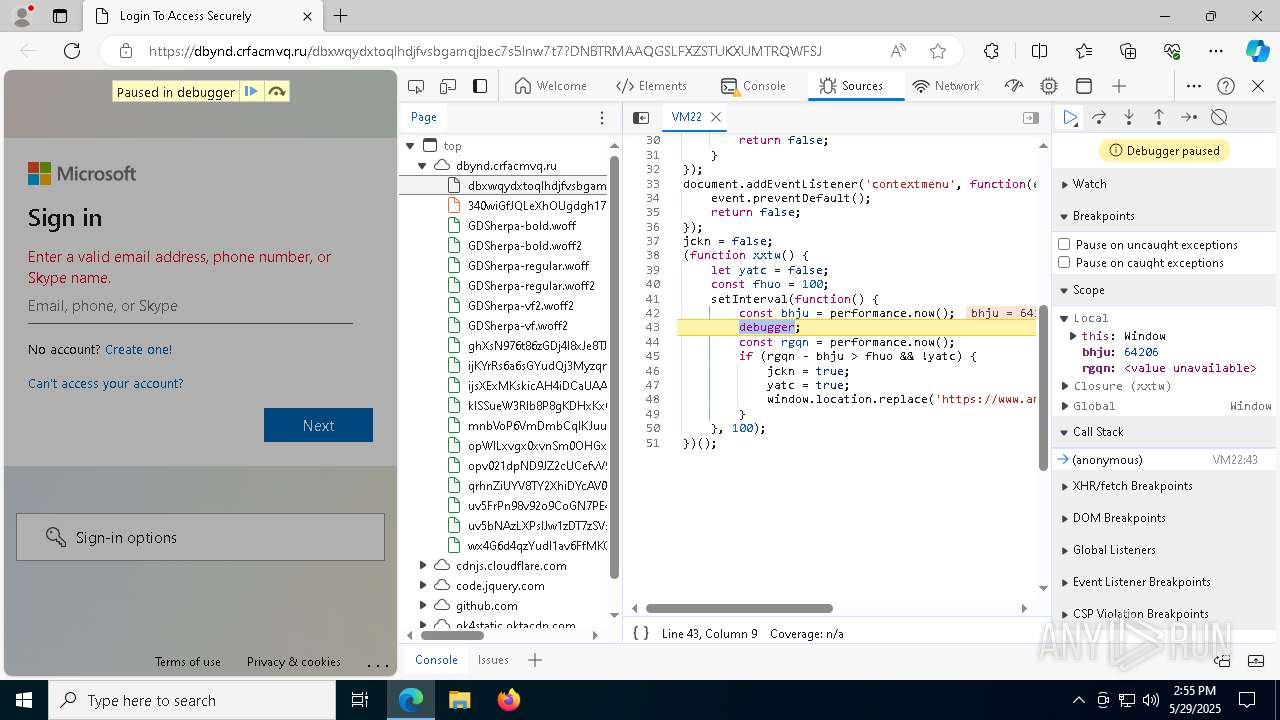Open Privacy & cookies link
Viewport: 1280px width, 720px height.
(x=294, y=662)
